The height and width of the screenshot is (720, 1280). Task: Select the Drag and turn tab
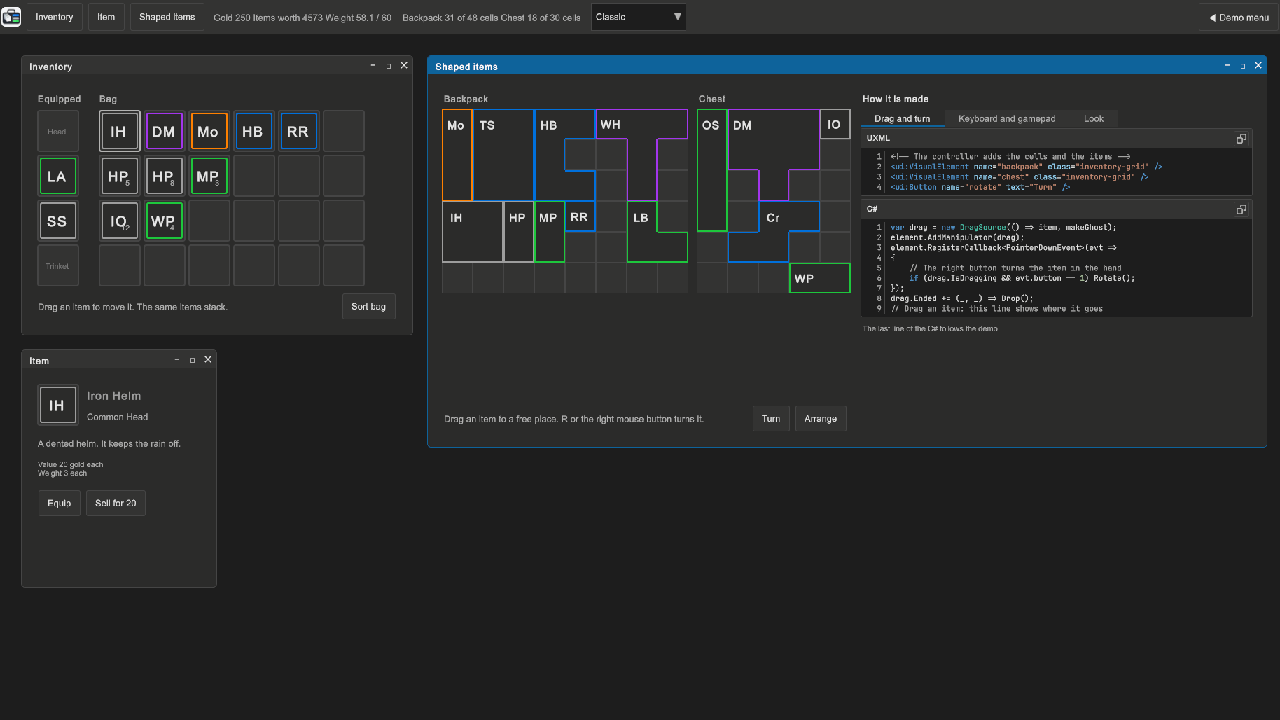pos(902,119)
